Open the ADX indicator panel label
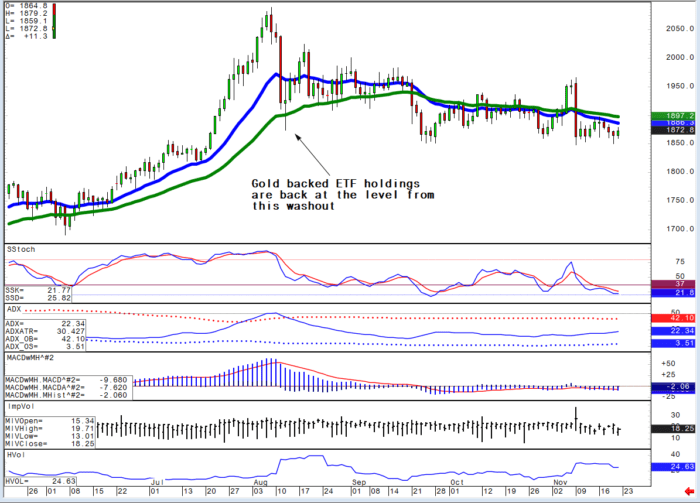The image size is (700, 503). coord(14,311)
